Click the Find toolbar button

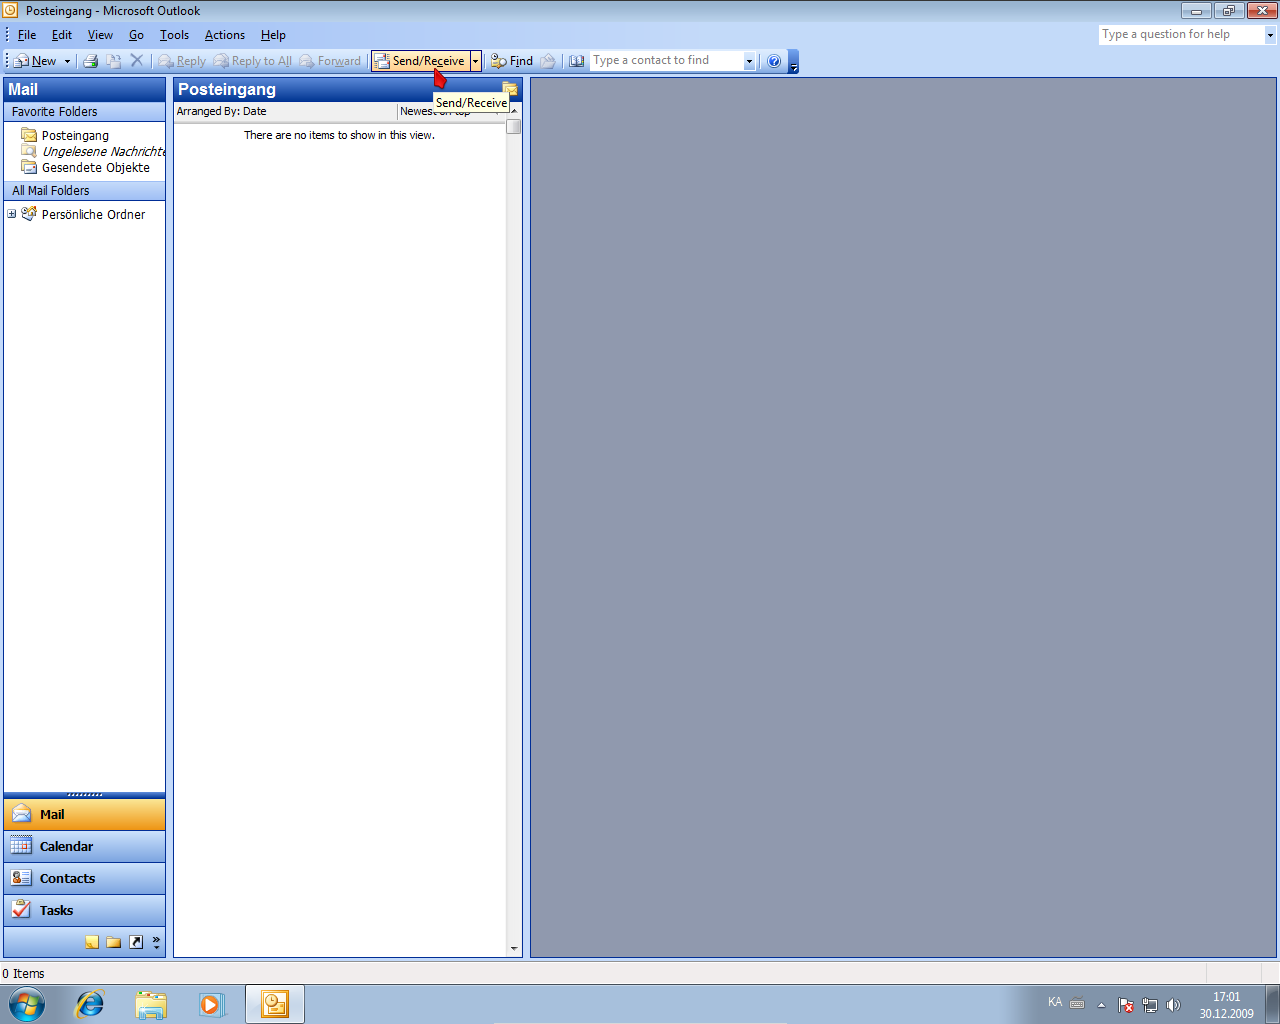point(512,61)
